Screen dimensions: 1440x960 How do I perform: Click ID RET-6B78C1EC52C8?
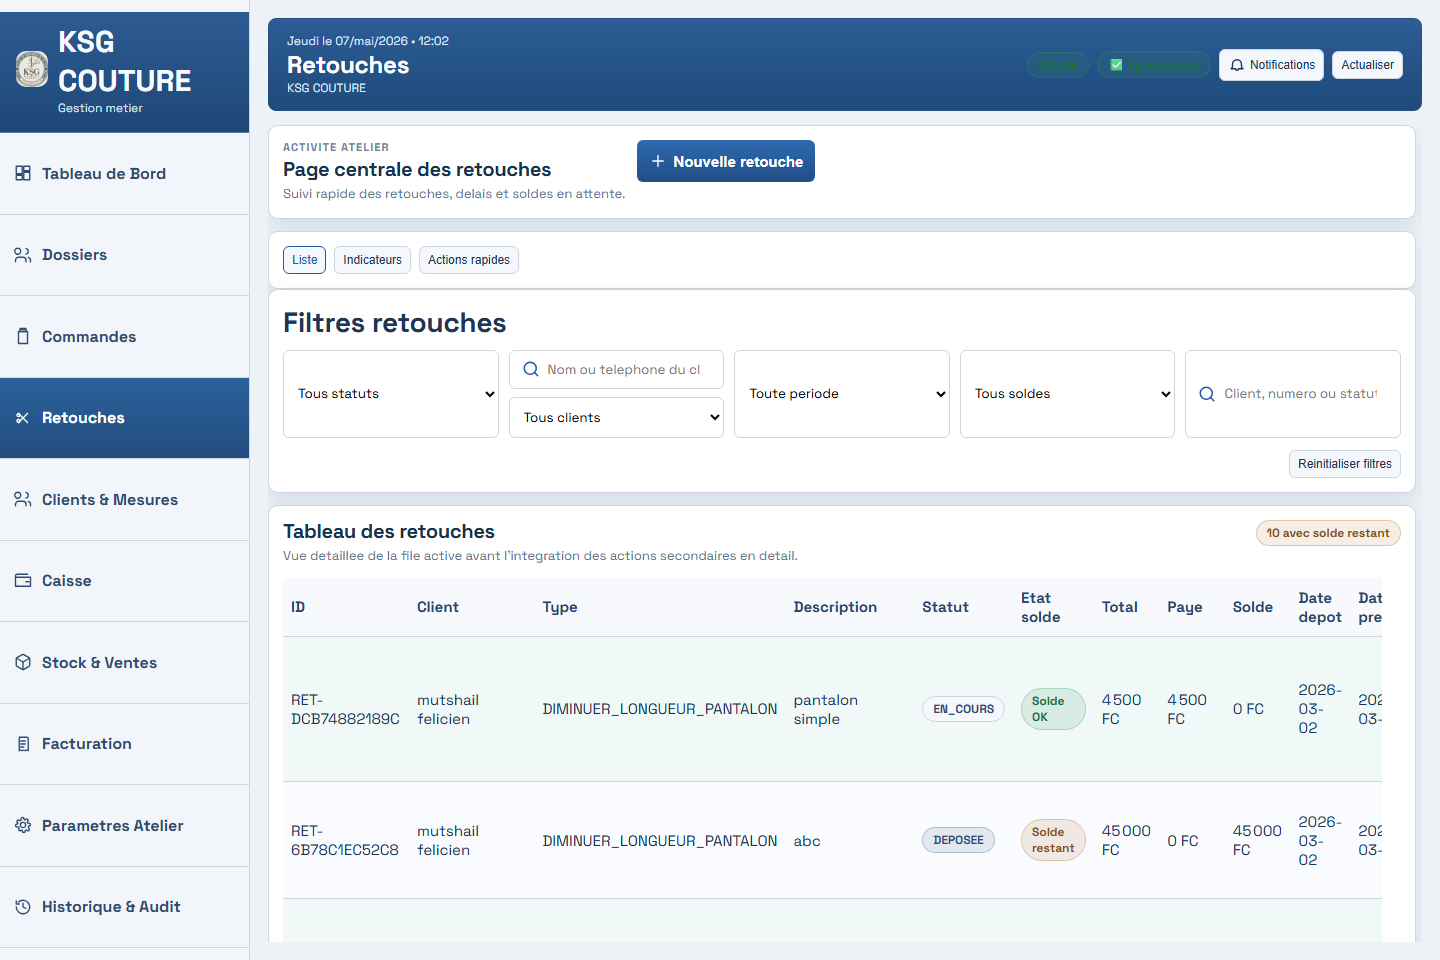click(x=345, y=840)
